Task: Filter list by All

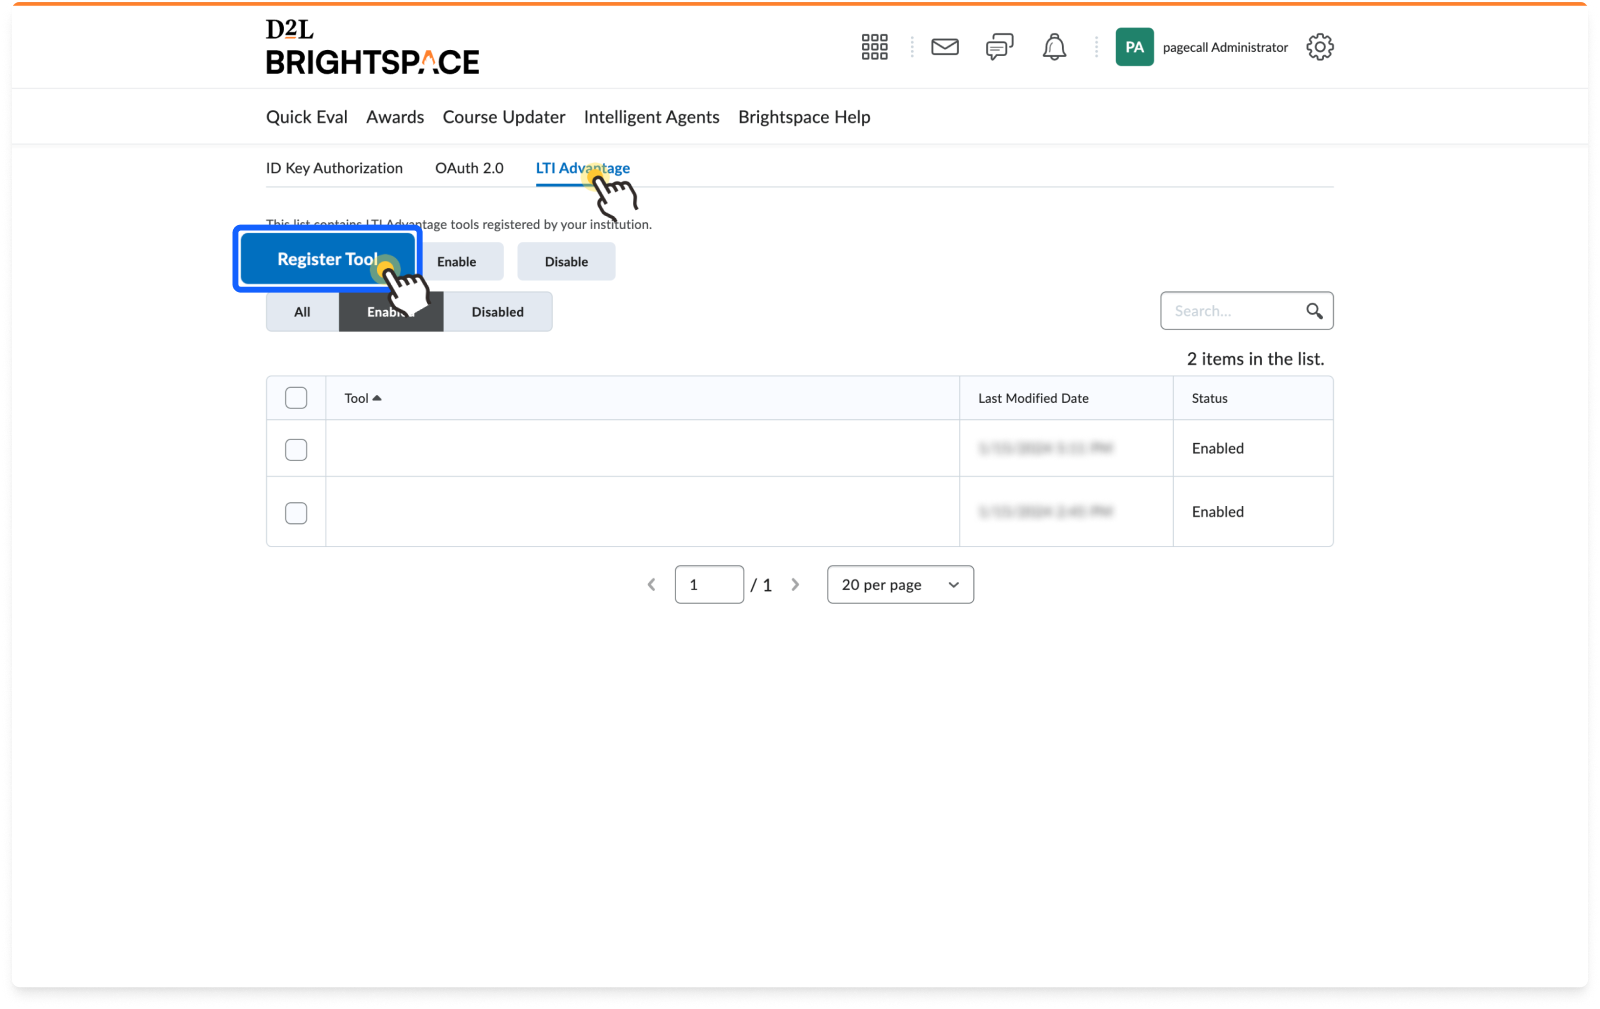Action: coord(302,312)
